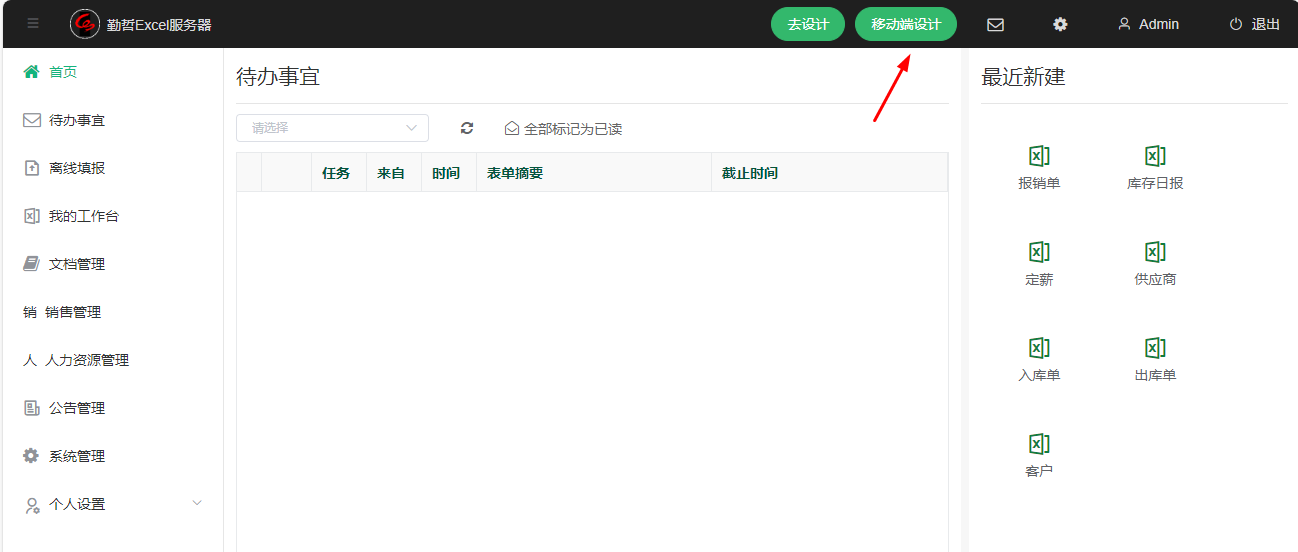Go to 待办事宜 in the sidebar

(77, 120)
